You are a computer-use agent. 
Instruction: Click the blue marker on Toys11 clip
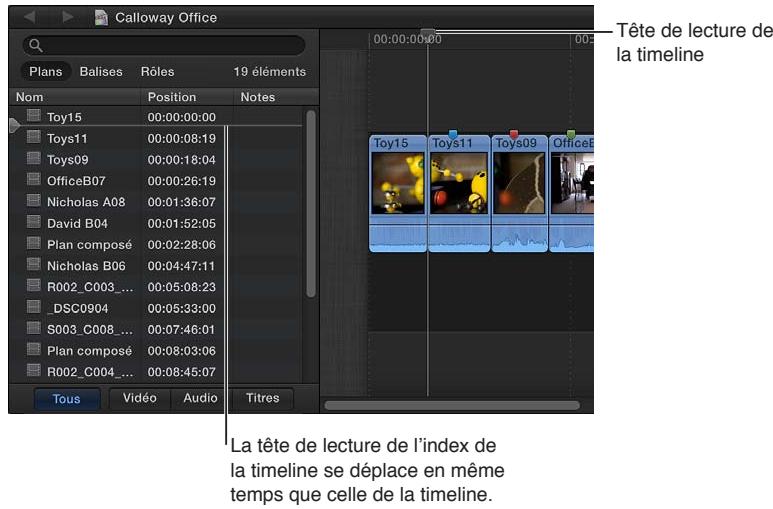[453, 133]
